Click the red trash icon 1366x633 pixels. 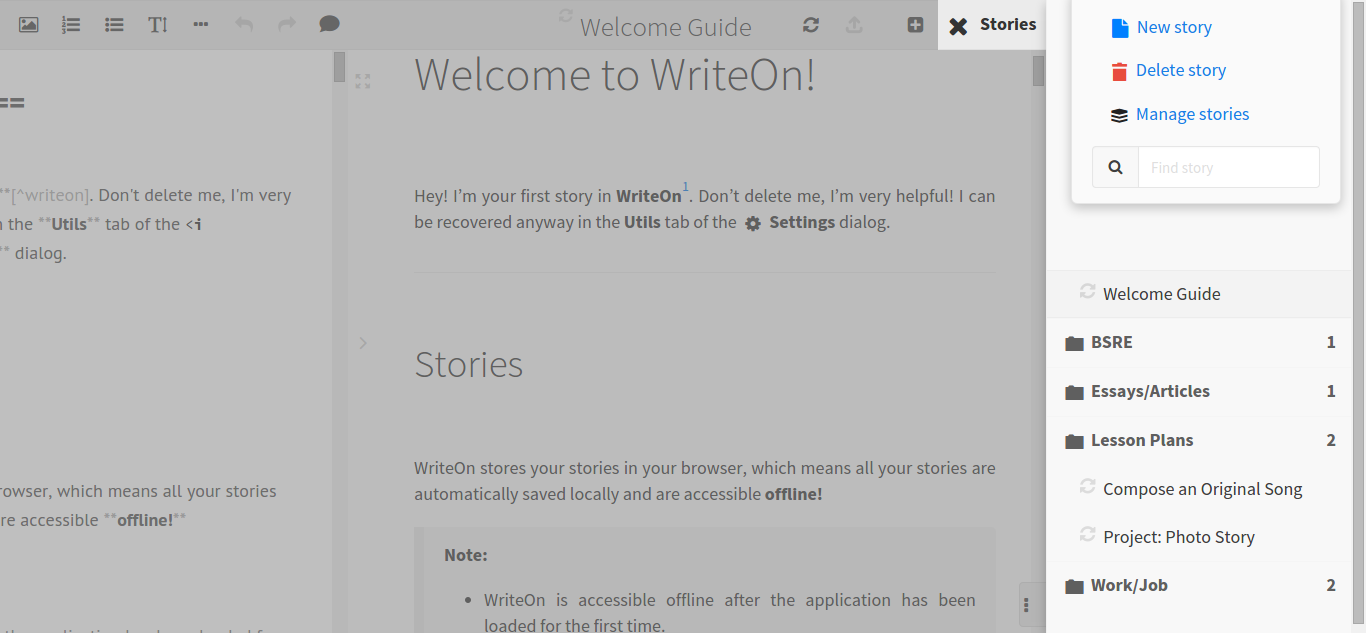click(x=1119, y=71)
